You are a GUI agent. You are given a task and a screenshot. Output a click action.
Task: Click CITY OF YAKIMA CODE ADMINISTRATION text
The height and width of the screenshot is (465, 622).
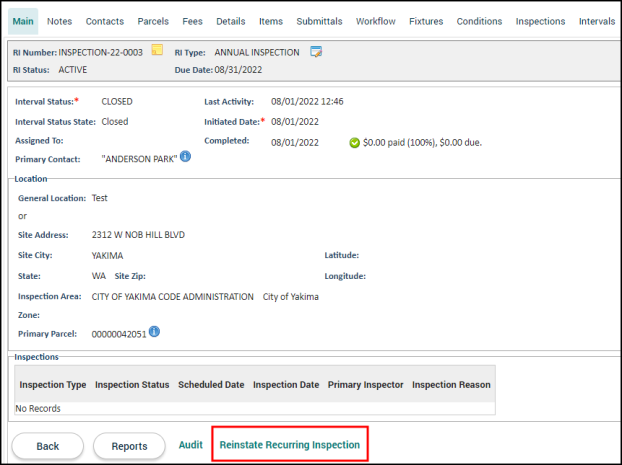(x=173, y=297)
